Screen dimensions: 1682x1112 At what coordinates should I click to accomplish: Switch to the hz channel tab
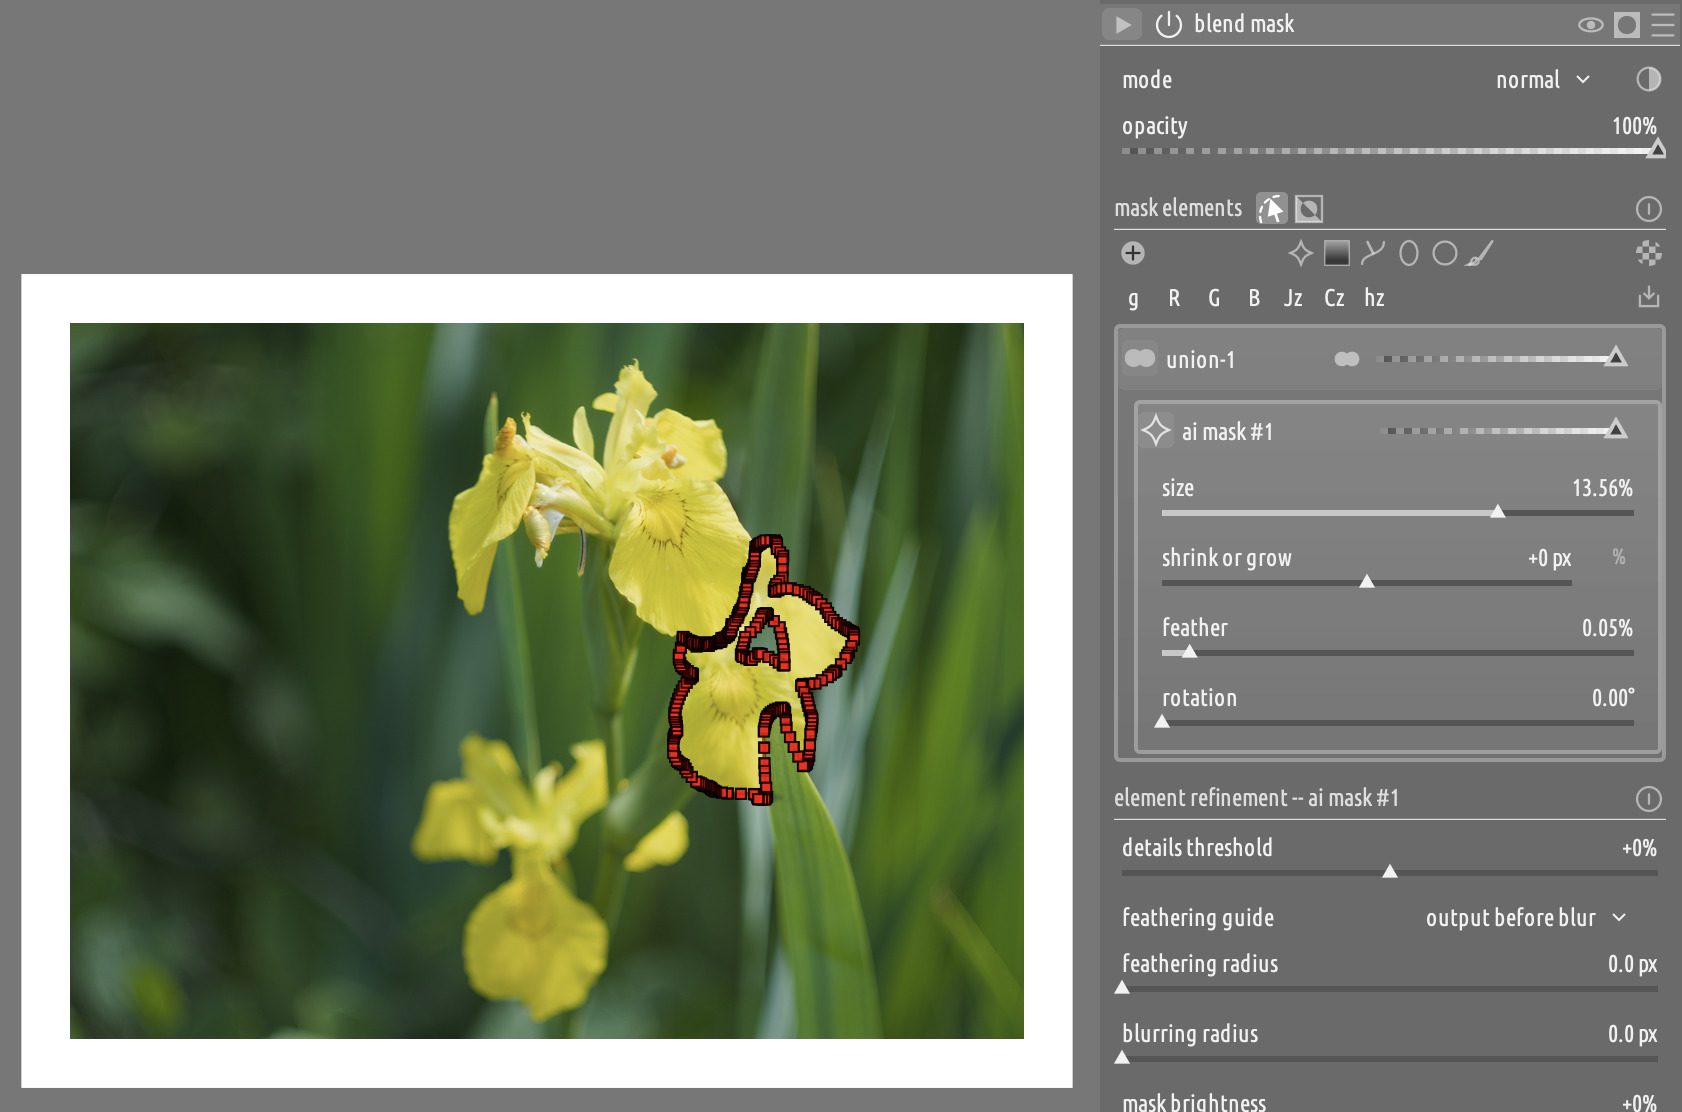coord(1375,298)
